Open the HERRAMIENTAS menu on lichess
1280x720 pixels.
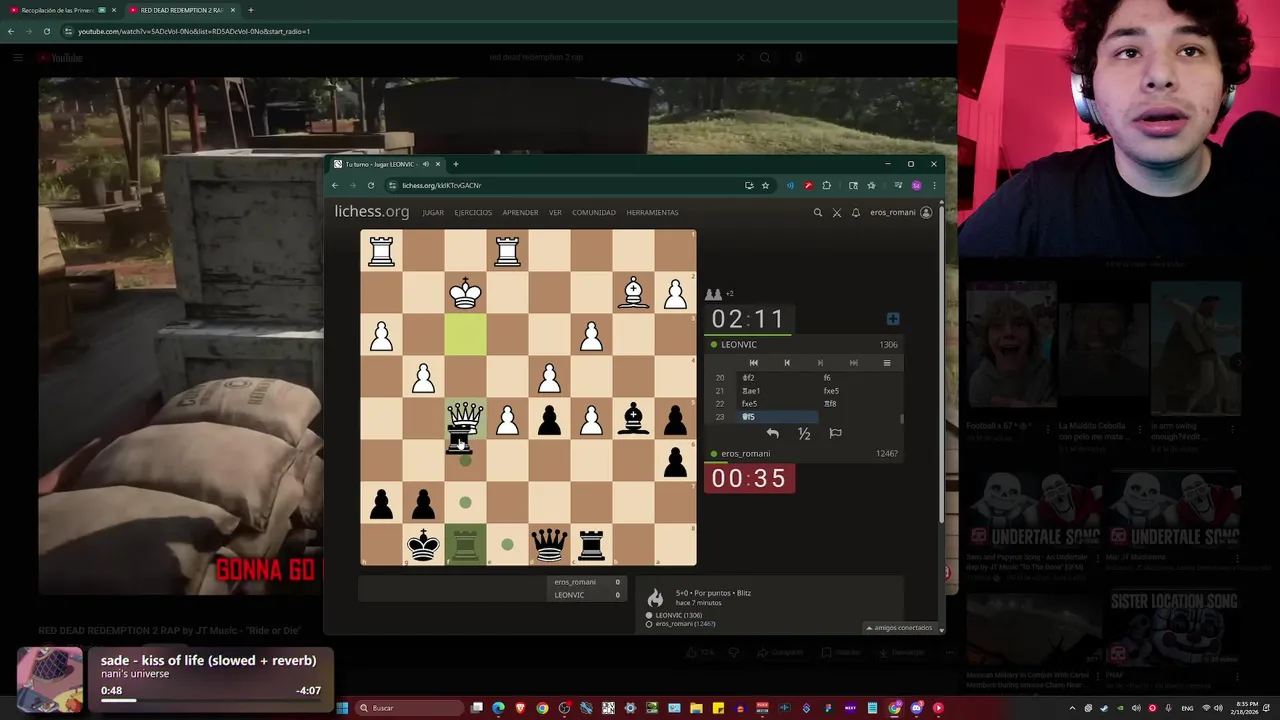652,213
